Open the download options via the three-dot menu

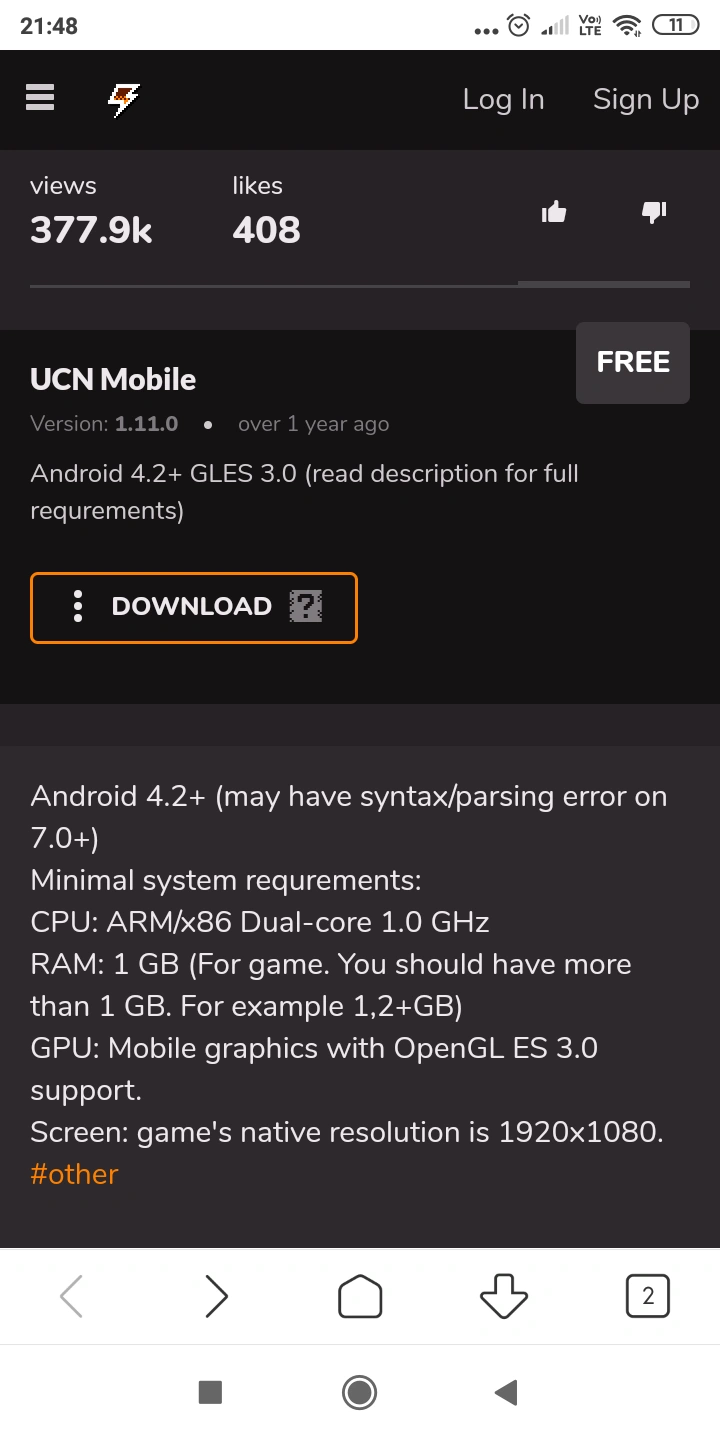pos(77,606)
